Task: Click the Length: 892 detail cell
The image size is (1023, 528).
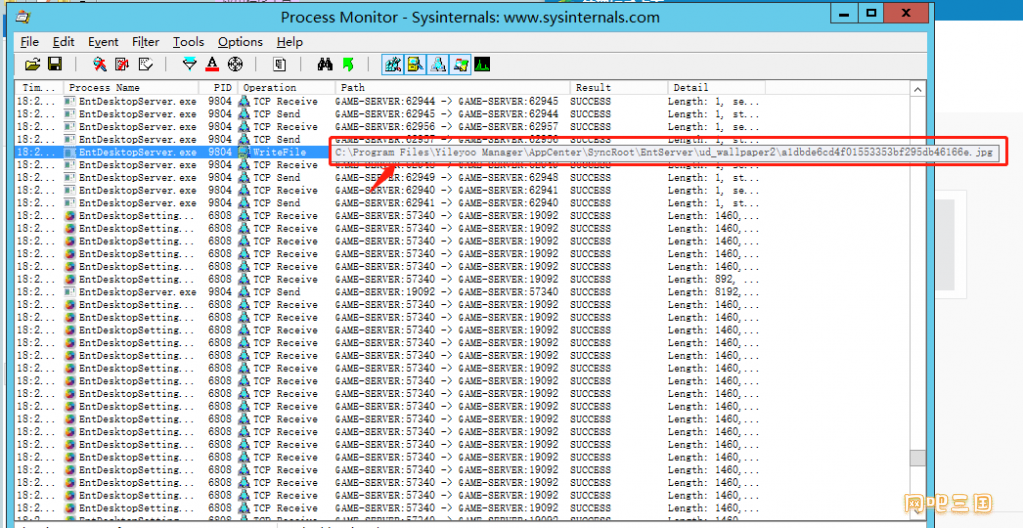Action: pos(713,279)
